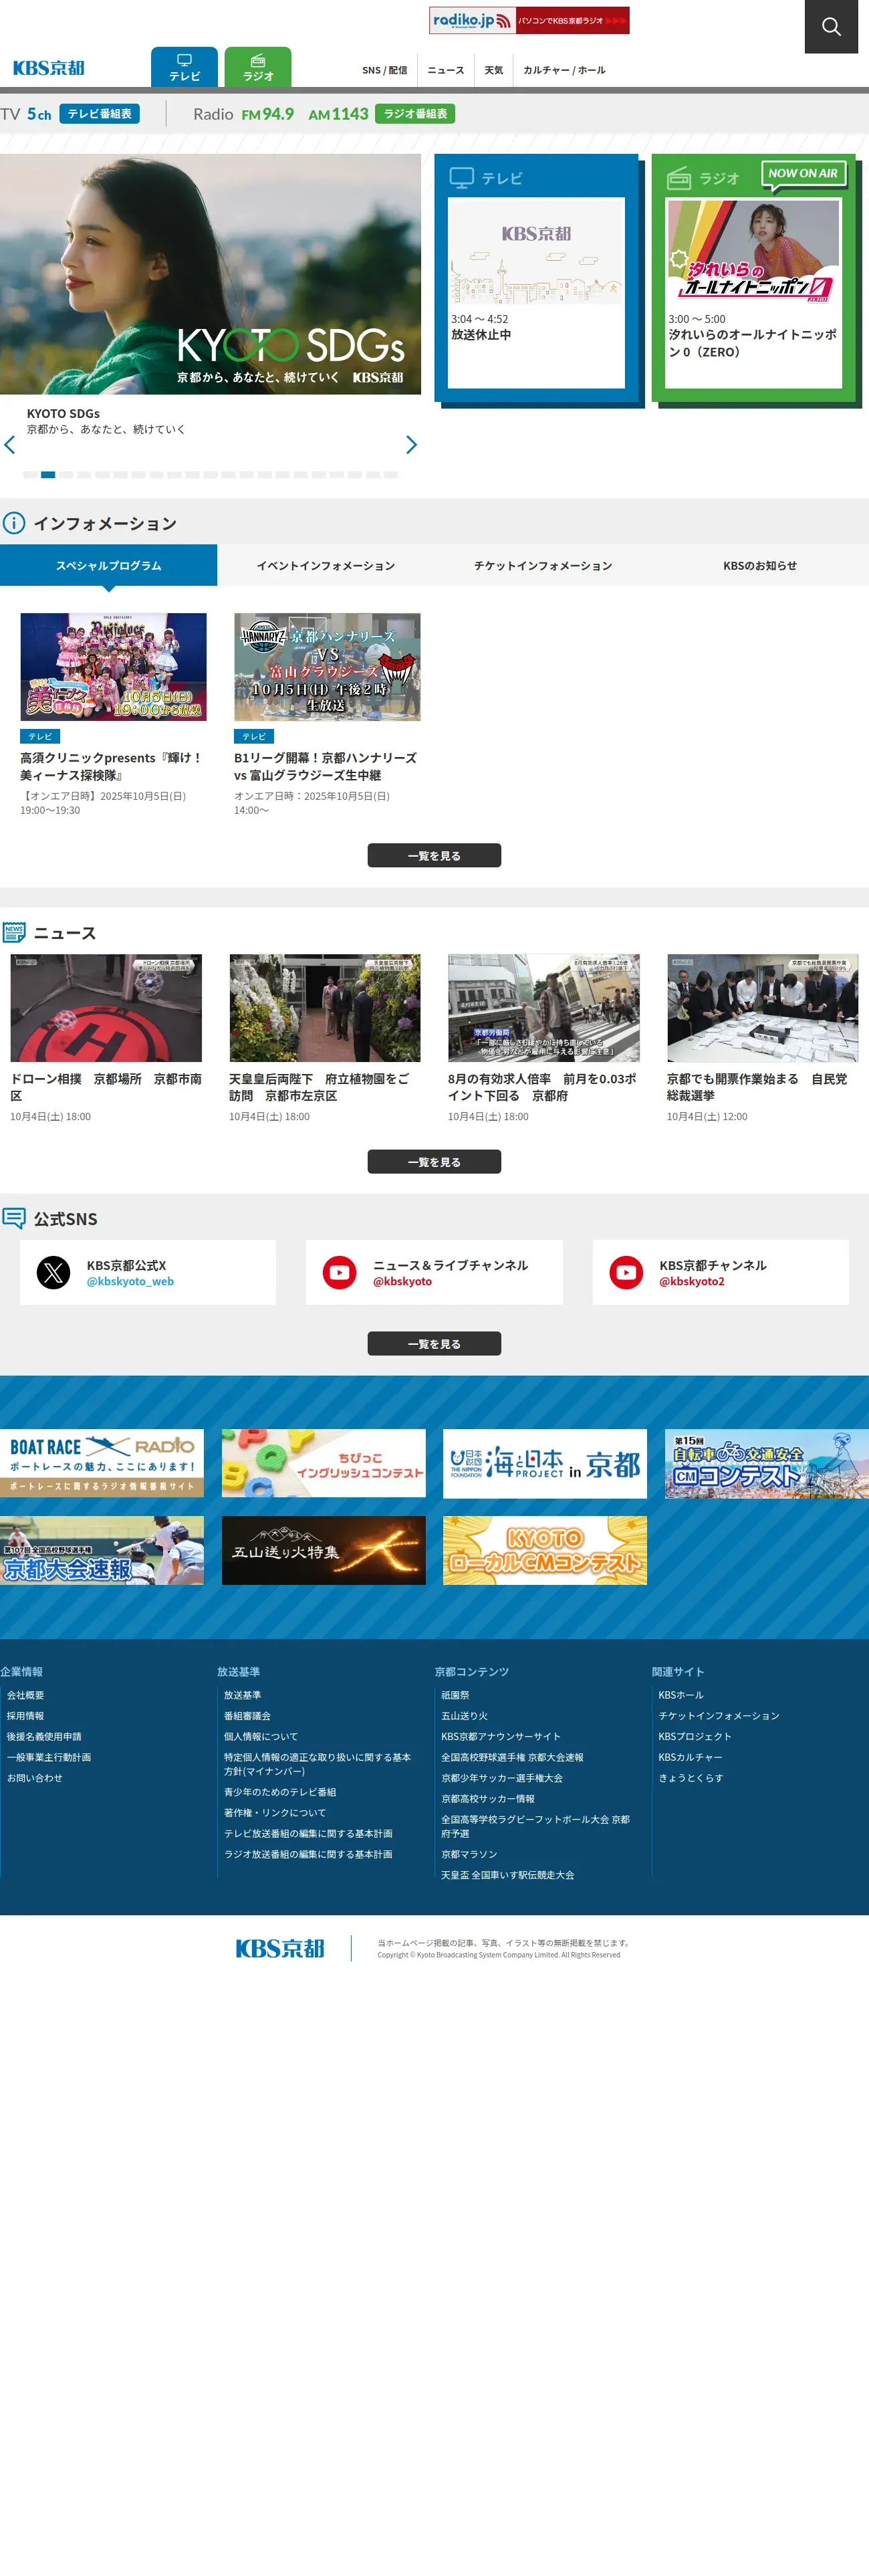869x2576 pixels.
Task: Click the footer KBS京都 logo
Action: 280,1948
